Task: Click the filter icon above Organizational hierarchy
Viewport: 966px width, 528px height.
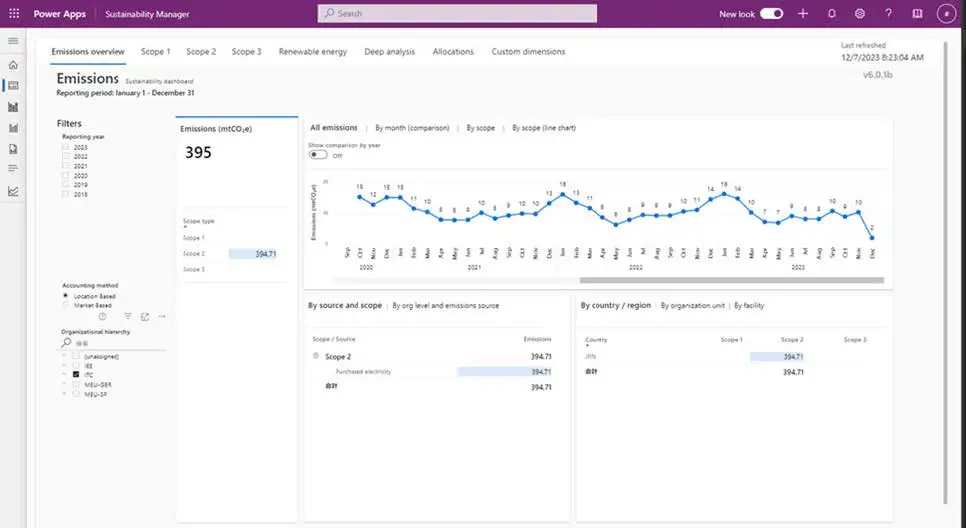Action: click(128, 316)
